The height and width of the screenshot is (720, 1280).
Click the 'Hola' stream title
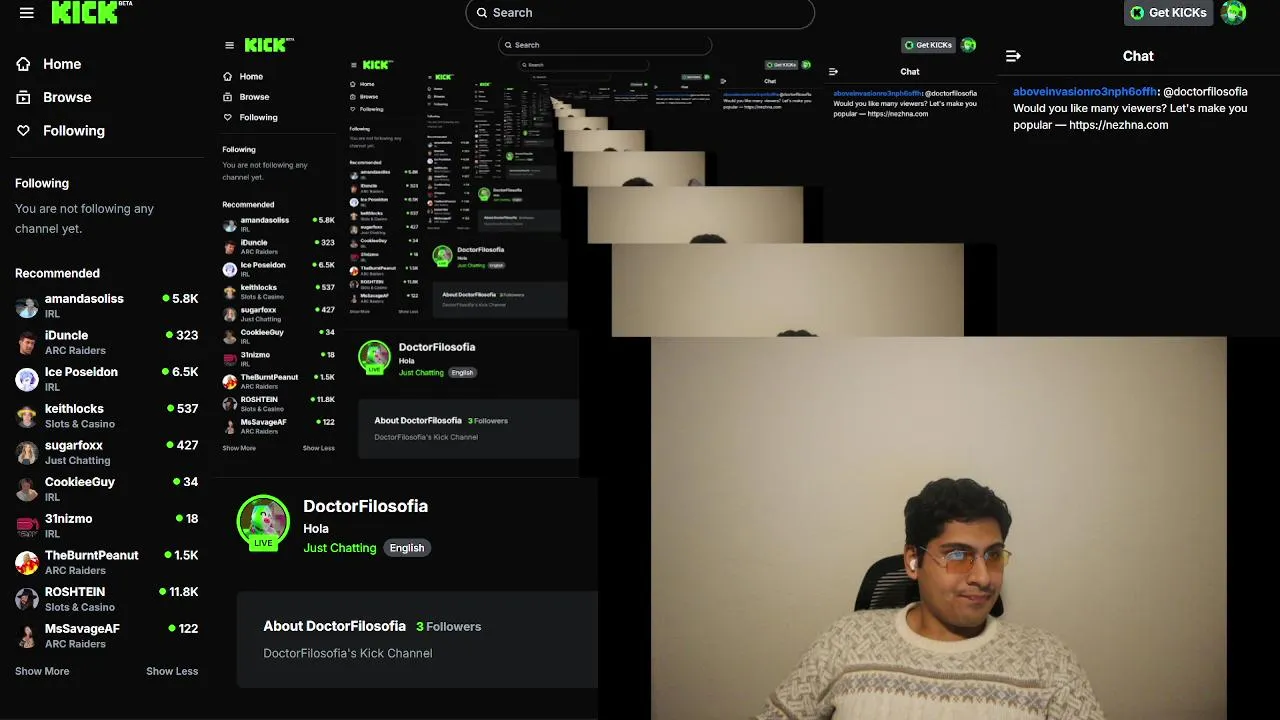[316, 529]
